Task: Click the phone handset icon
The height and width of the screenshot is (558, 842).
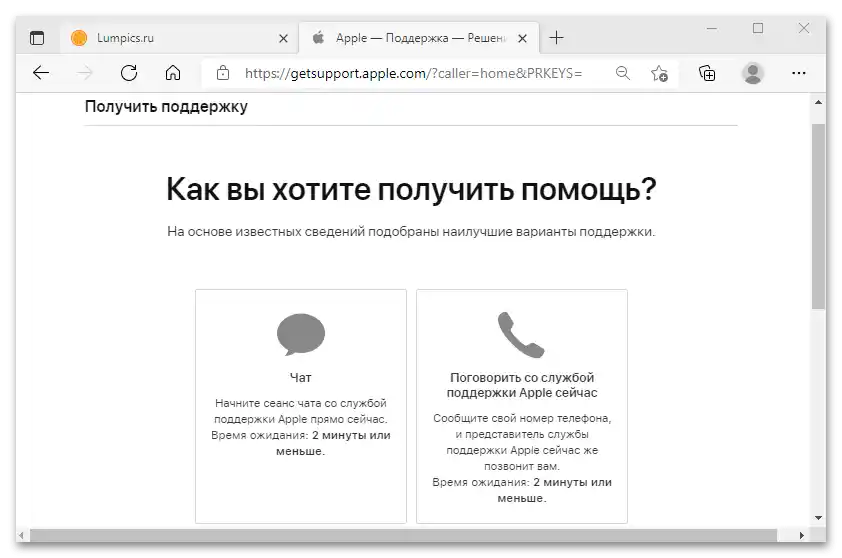Action: coord(521,334)
